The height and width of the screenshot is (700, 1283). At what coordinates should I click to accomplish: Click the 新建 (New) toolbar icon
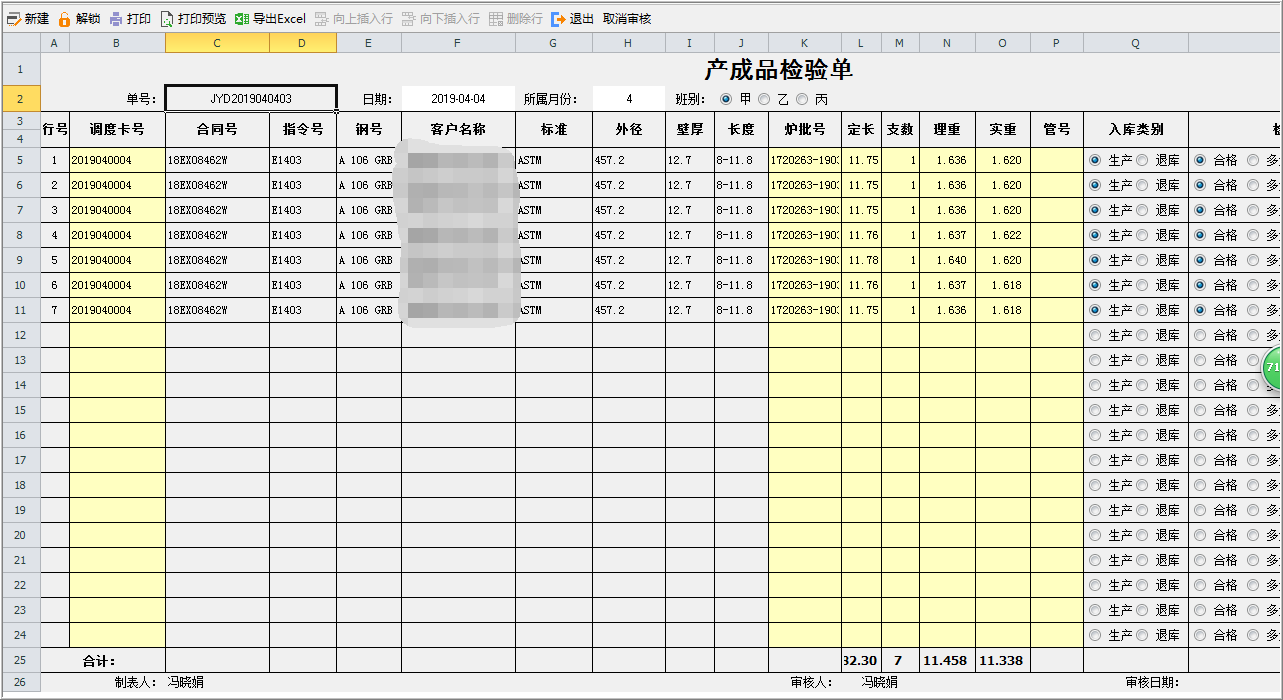coord(14,19)
